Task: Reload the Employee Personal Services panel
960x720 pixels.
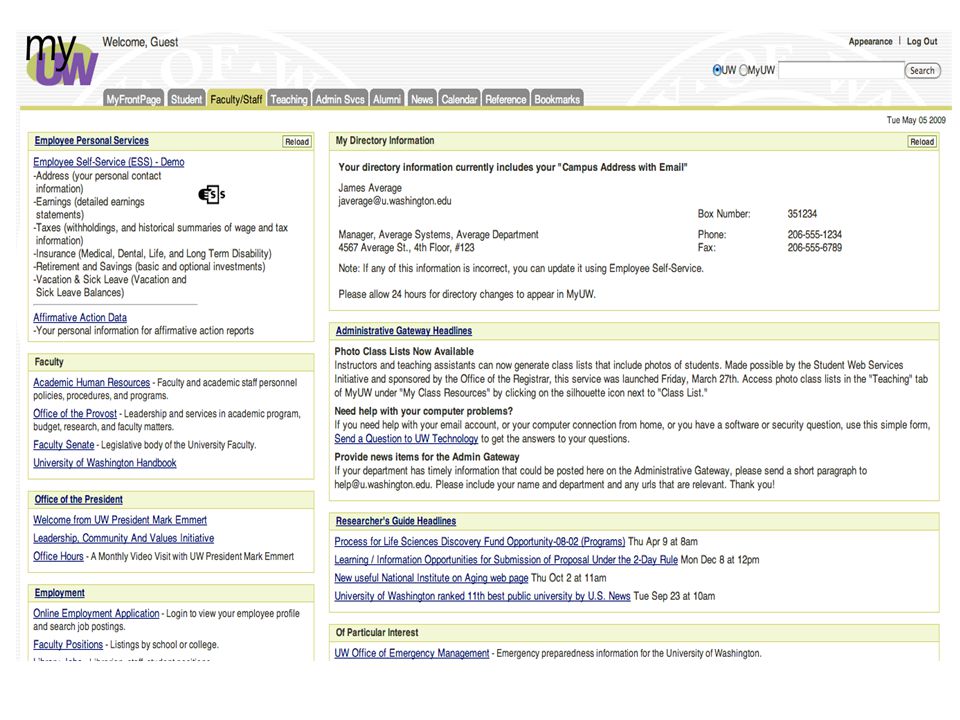Action: click(297, 141)
